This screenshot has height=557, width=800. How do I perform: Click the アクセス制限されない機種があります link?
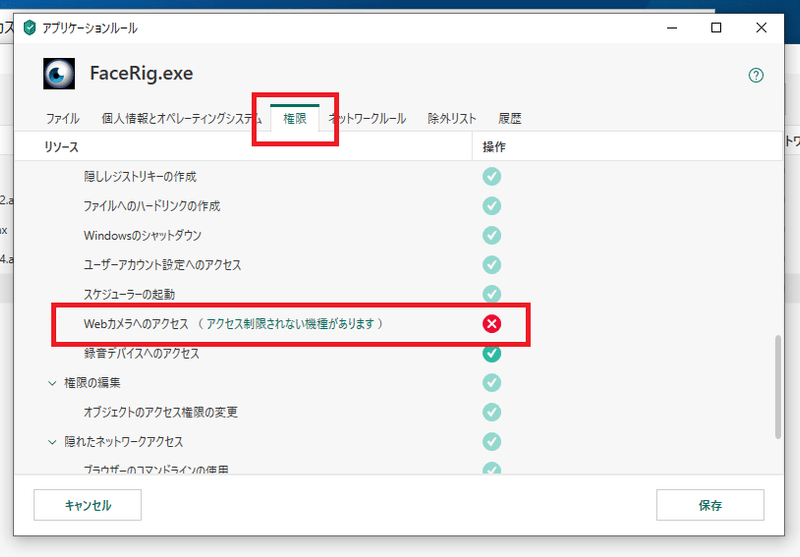click(290, 324)
